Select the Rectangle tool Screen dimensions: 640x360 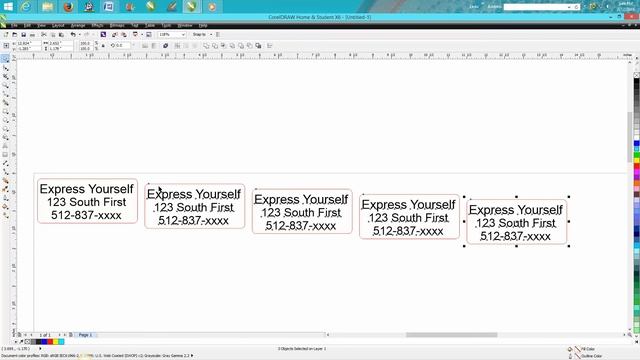(x=5, y=111)
